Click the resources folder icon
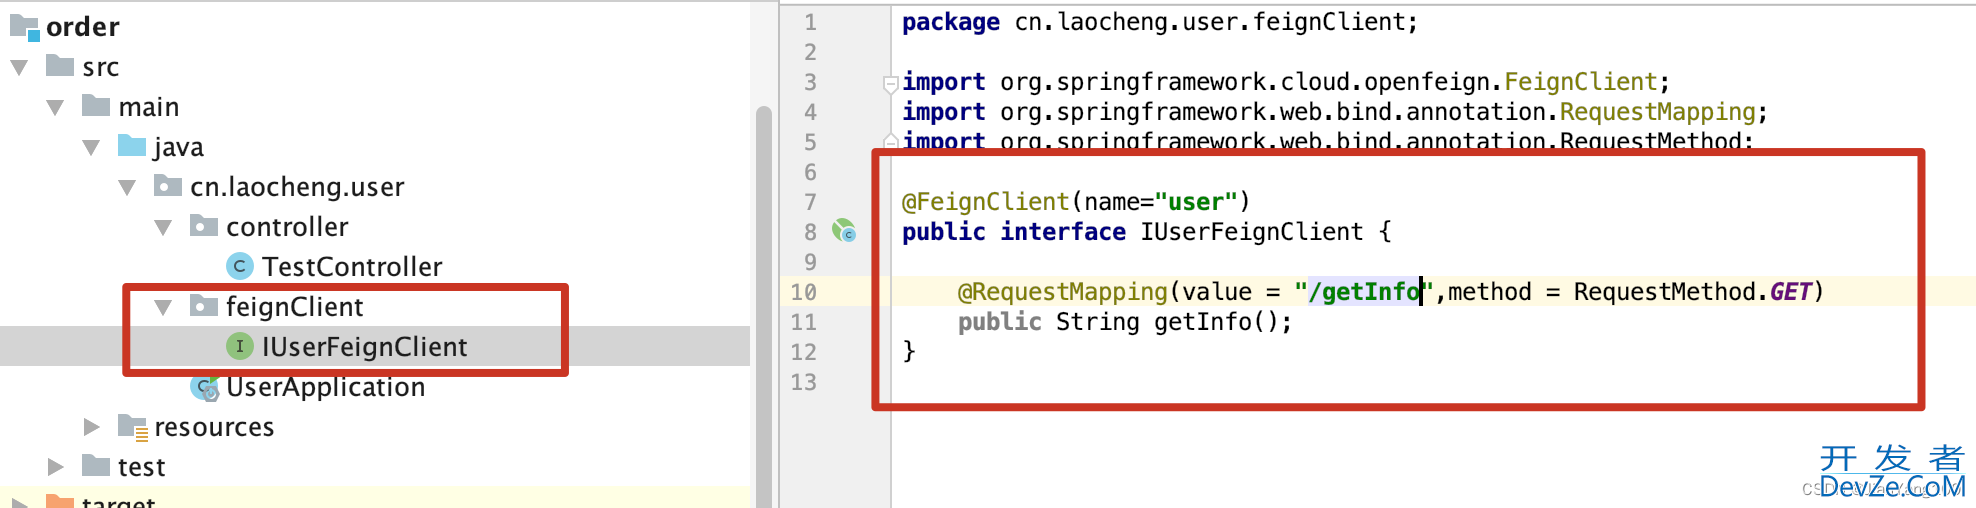Screen dimensions: 1976x508 click(133, 427)
